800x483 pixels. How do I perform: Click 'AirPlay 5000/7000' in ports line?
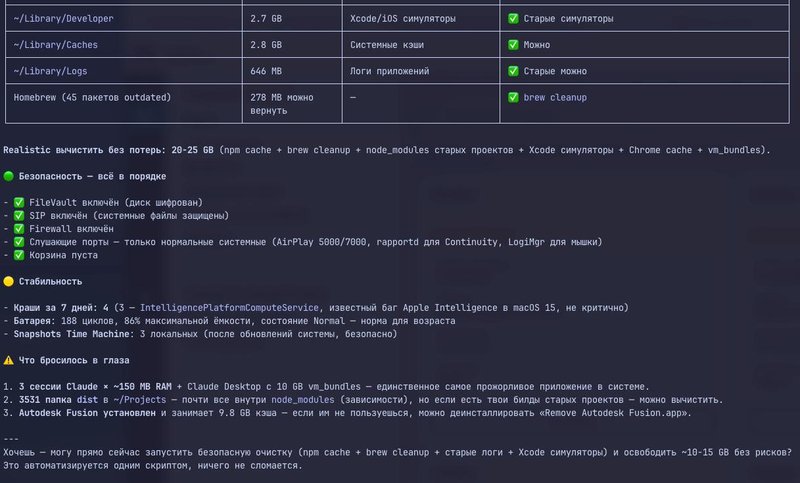pyautogui.click(x=321, y=242)
